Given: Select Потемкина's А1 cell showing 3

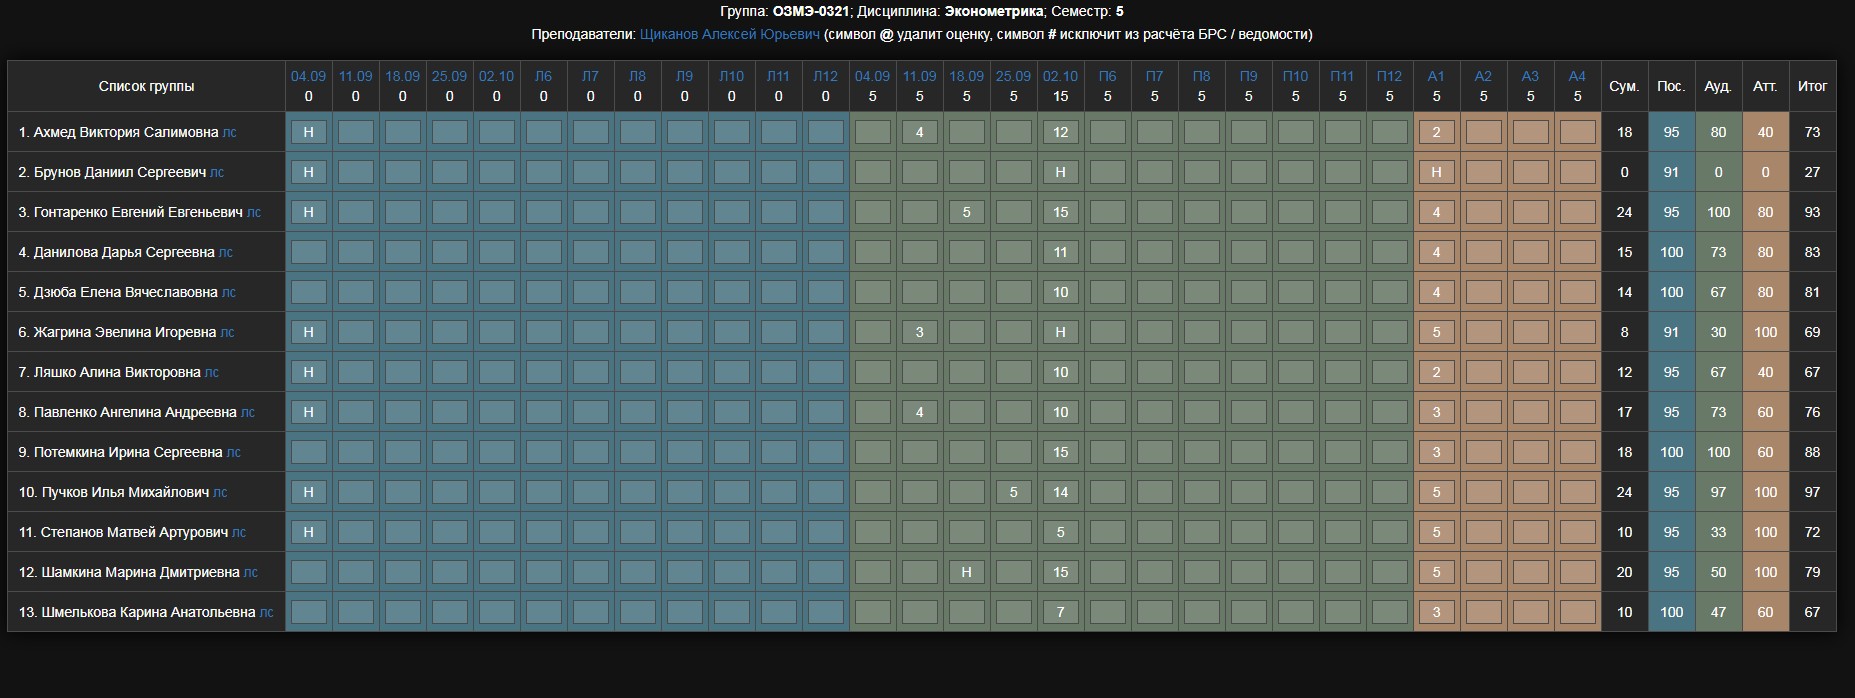Looking at the screenshot, I should tap(1436, 452).
